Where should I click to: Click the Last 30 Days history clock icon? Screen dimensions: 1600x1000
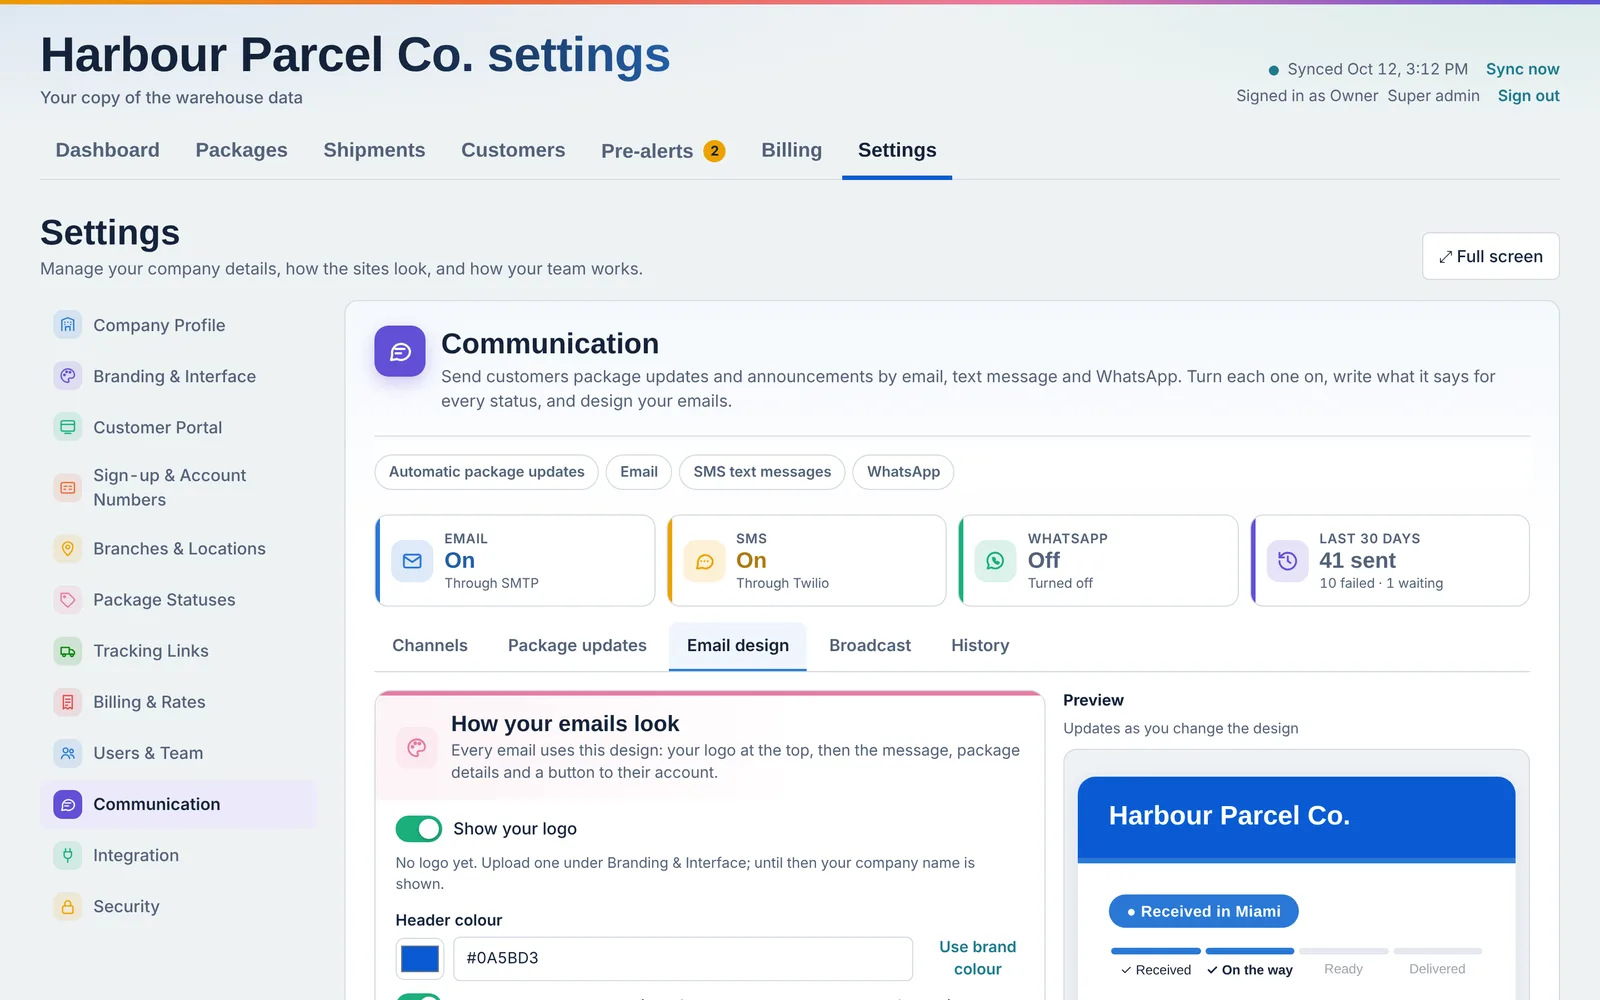pyautogui.click(x=1287, y=561)
